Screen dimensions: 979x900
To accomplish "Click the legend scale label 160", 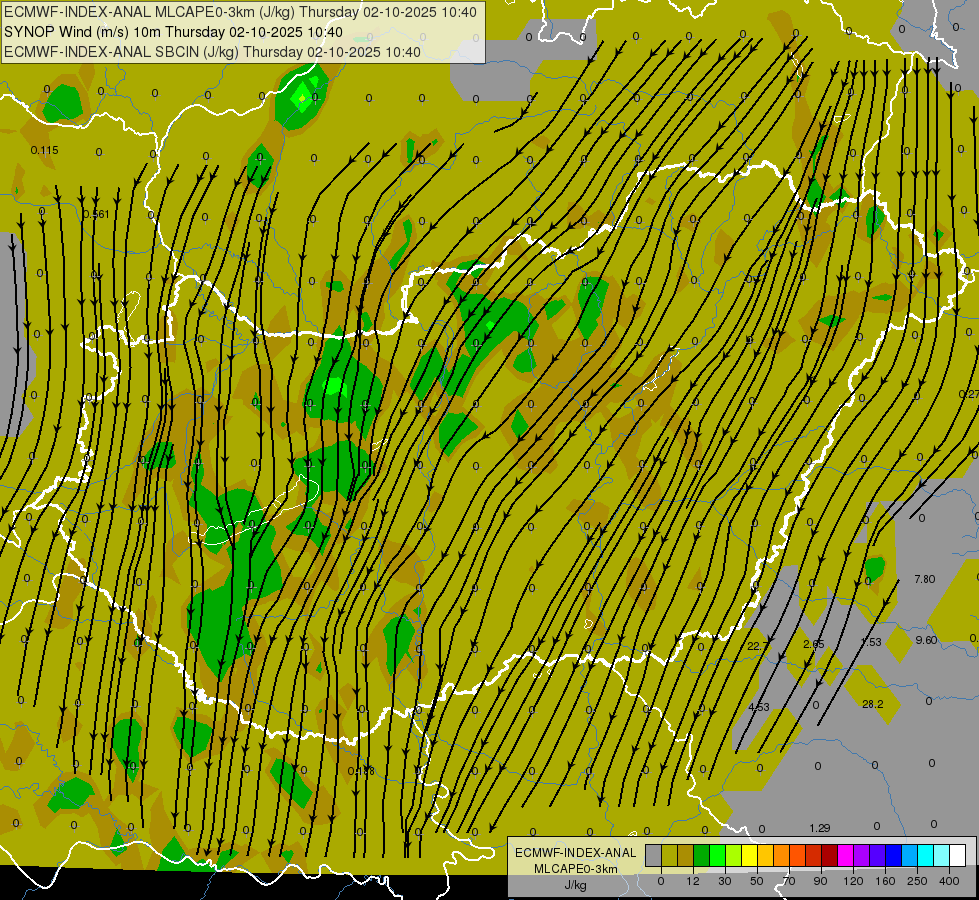I will (x=885, y=881).
